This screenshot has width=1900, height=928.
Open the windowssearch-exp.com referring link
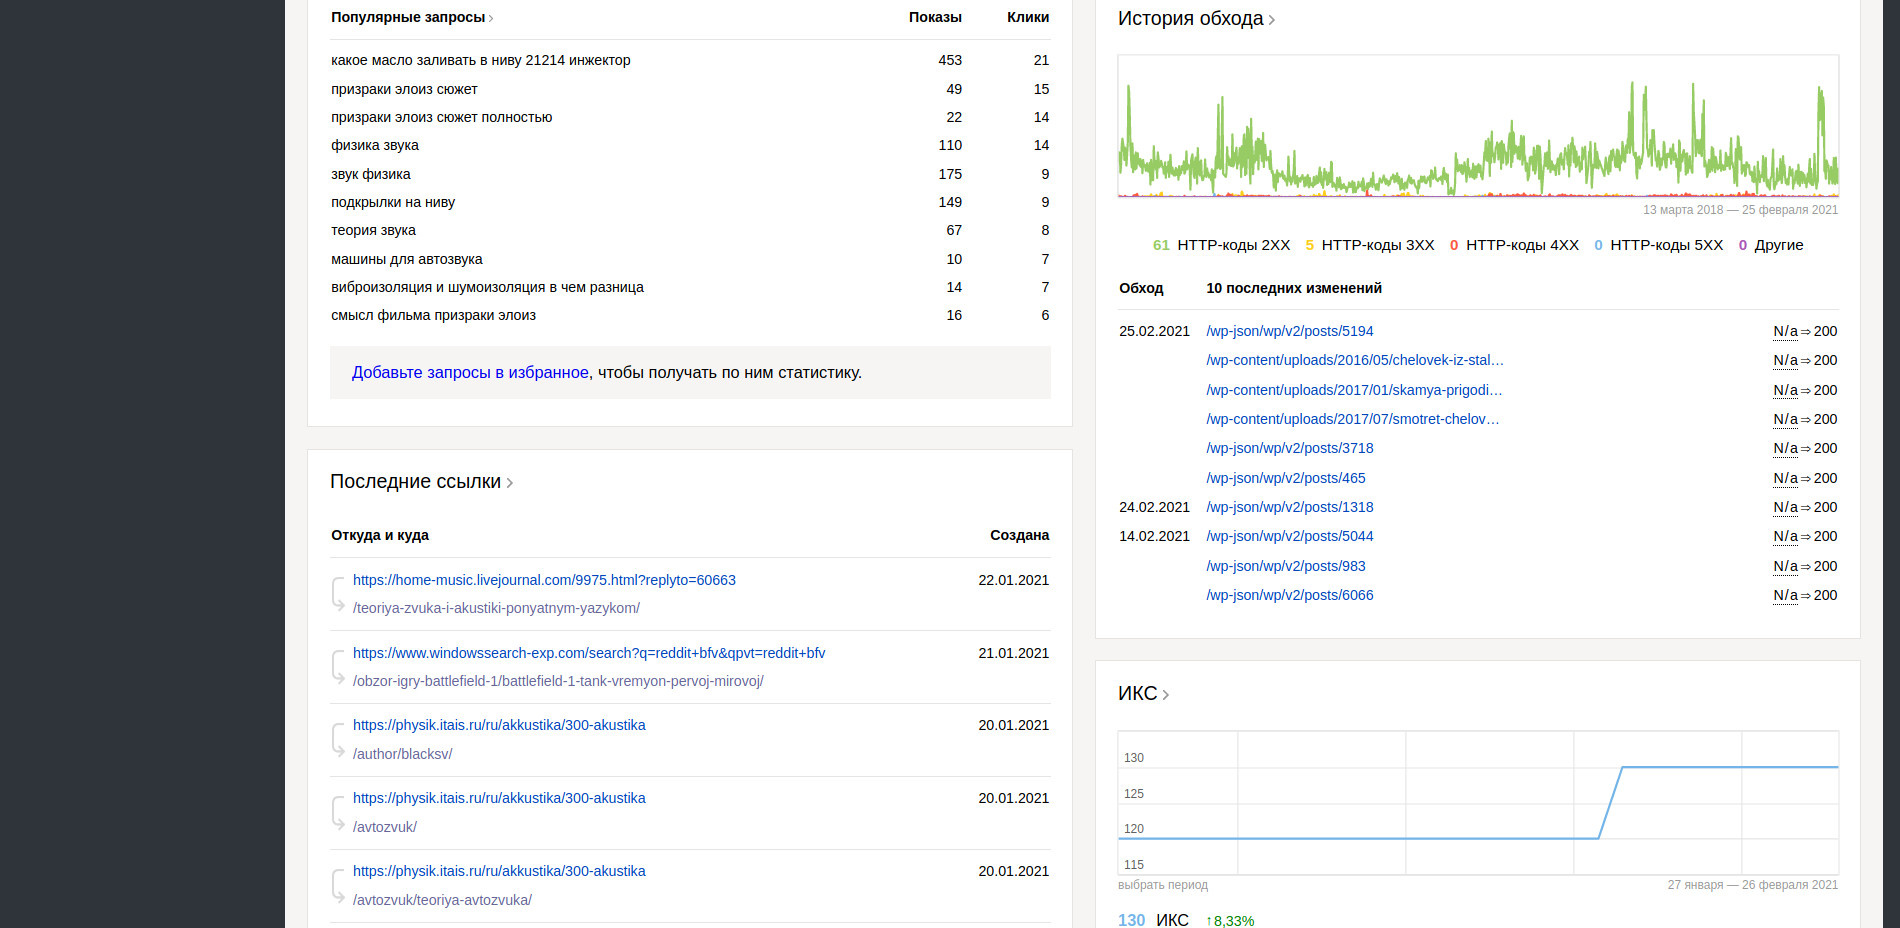tap(588, 653)
